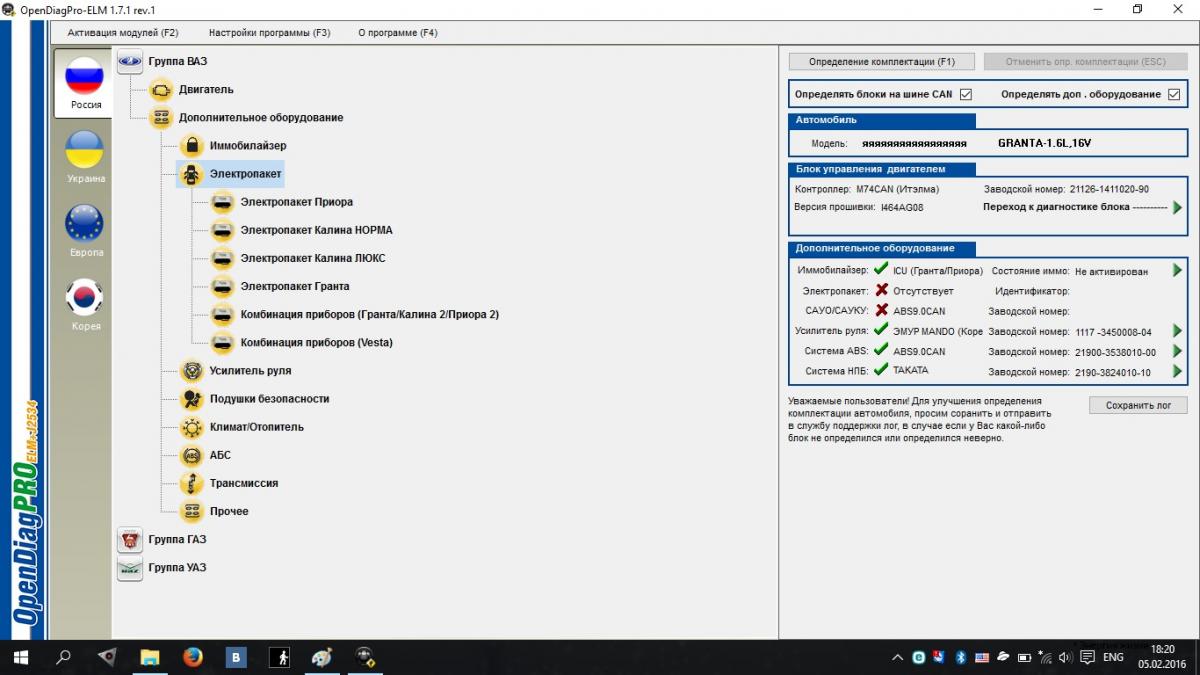Click the Группа ВАЗ logo icon

click(x=130, y=61)
